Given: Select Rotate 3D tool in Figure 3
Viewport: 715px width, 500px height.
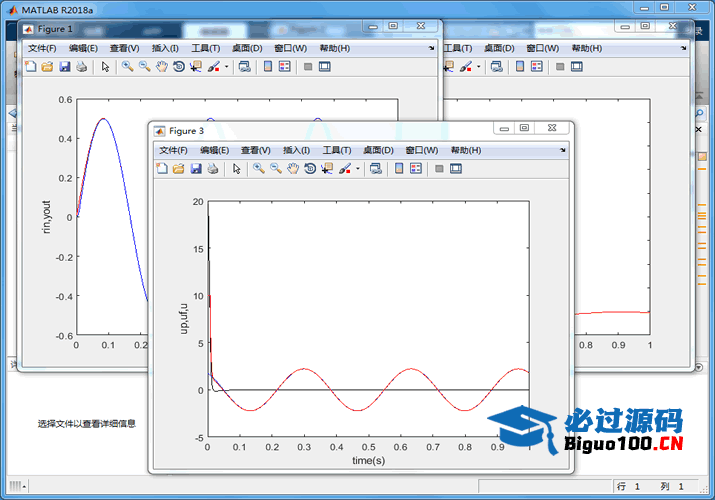Looking at the screenshot, I should 310,169.
